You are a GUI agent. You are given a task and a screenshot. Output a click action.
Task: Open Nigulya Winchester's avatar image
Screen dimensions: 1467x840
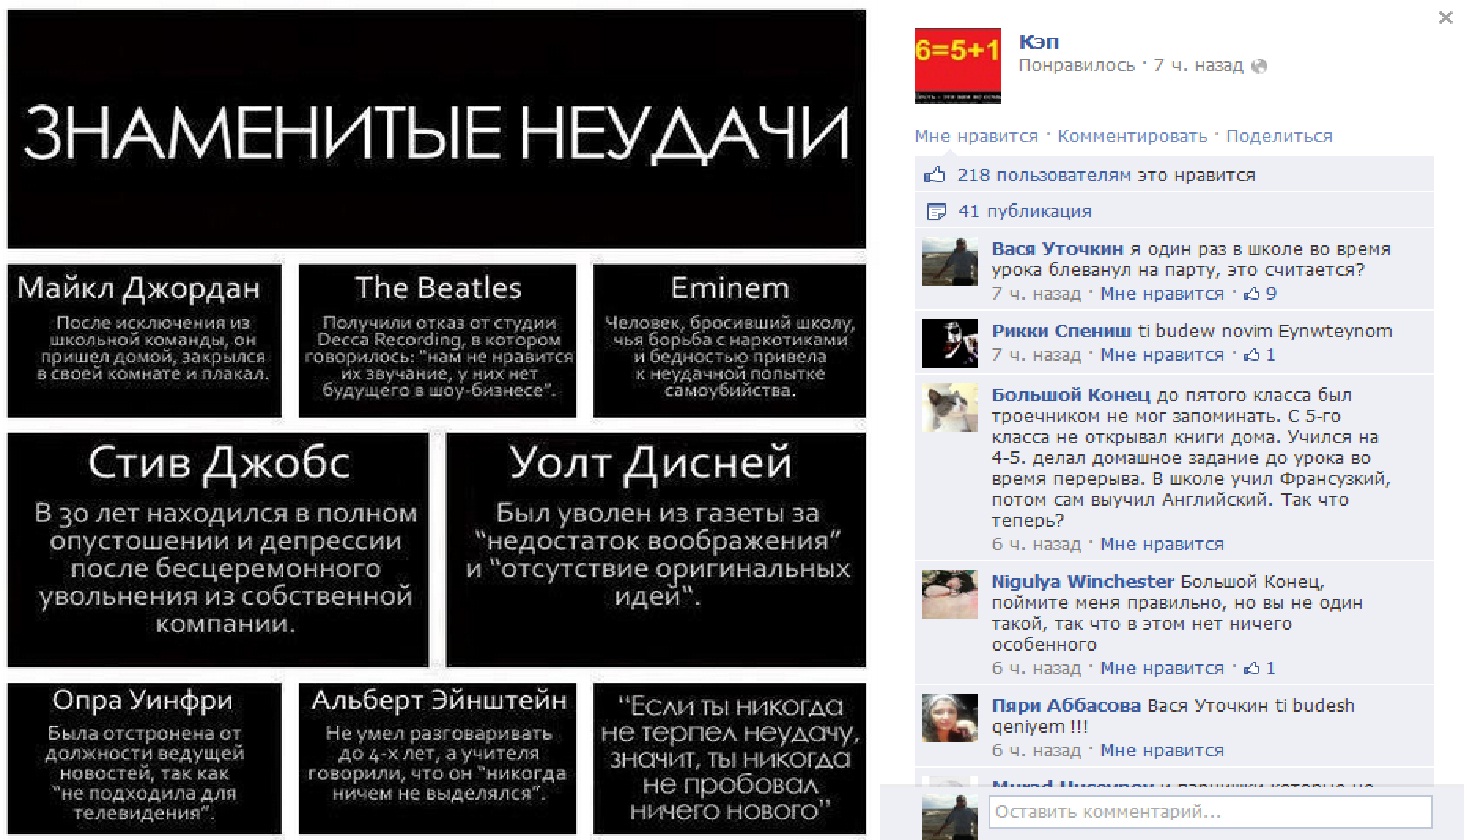pyautogui.click(x=949, y=594)
